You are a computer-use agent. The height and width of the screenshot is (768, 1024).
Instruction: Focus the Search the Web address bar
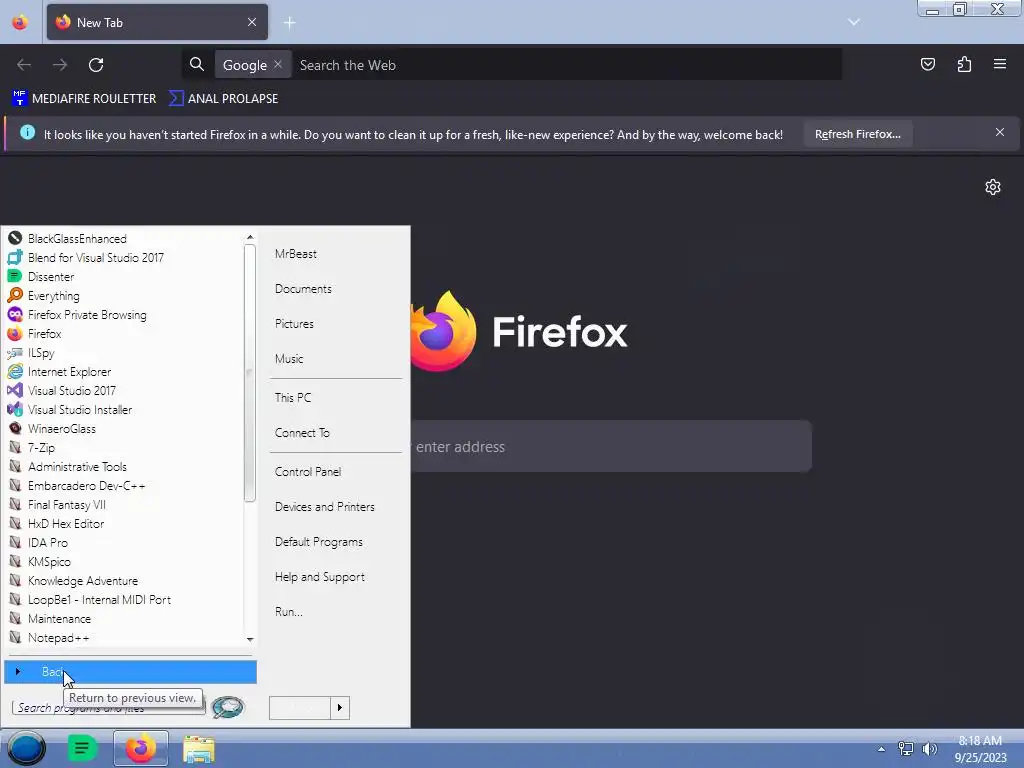pos(566,65)
